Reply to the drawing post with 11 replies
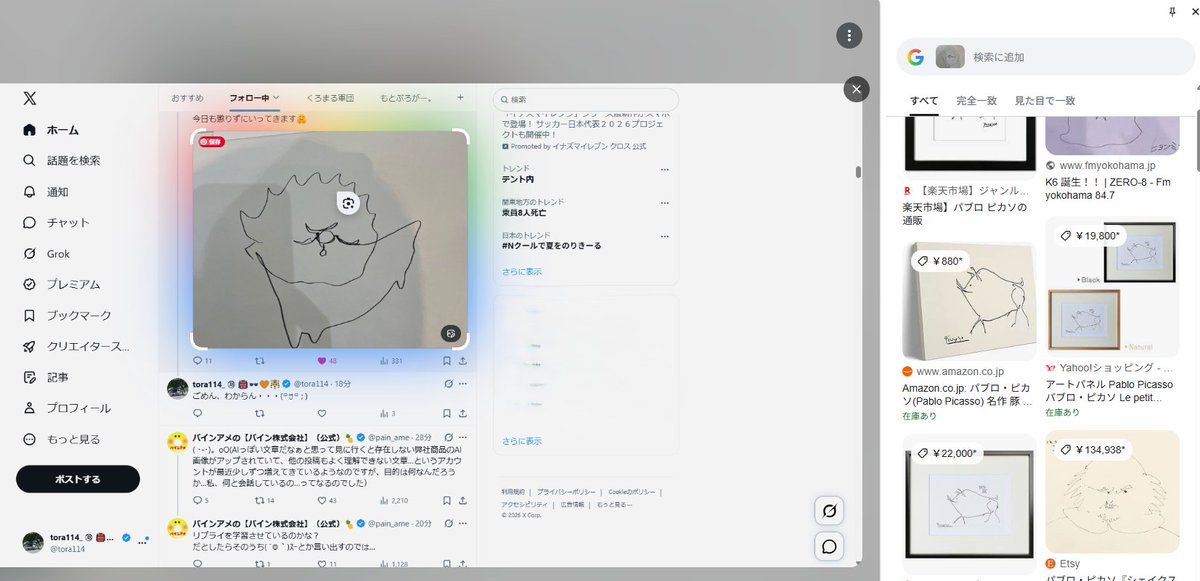Screen dimensions: 1200x581 point(202,361)
